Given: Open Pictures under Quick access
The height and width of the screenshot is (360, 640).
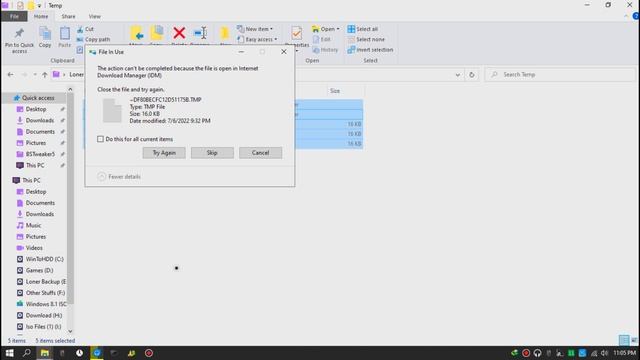Looking at the screenshot, I should (x=36, y=143).
